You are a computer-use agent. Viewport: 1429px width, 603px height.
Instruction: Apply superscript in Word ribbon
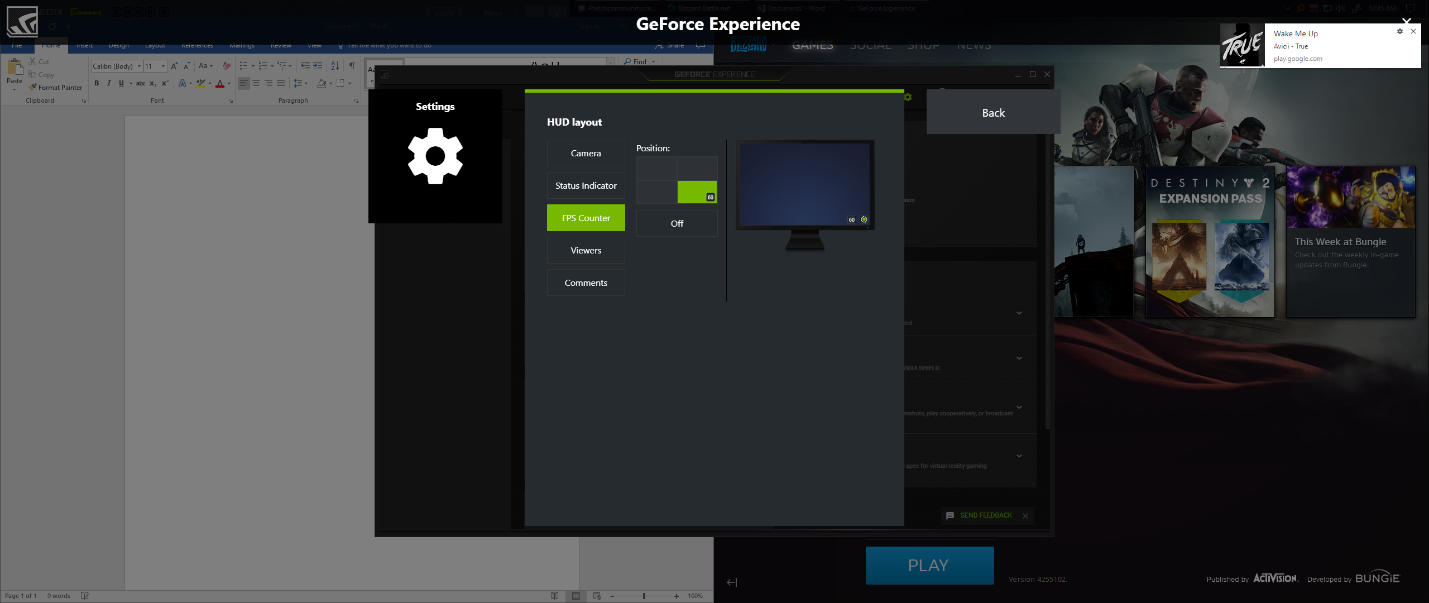tap(165, 83)
